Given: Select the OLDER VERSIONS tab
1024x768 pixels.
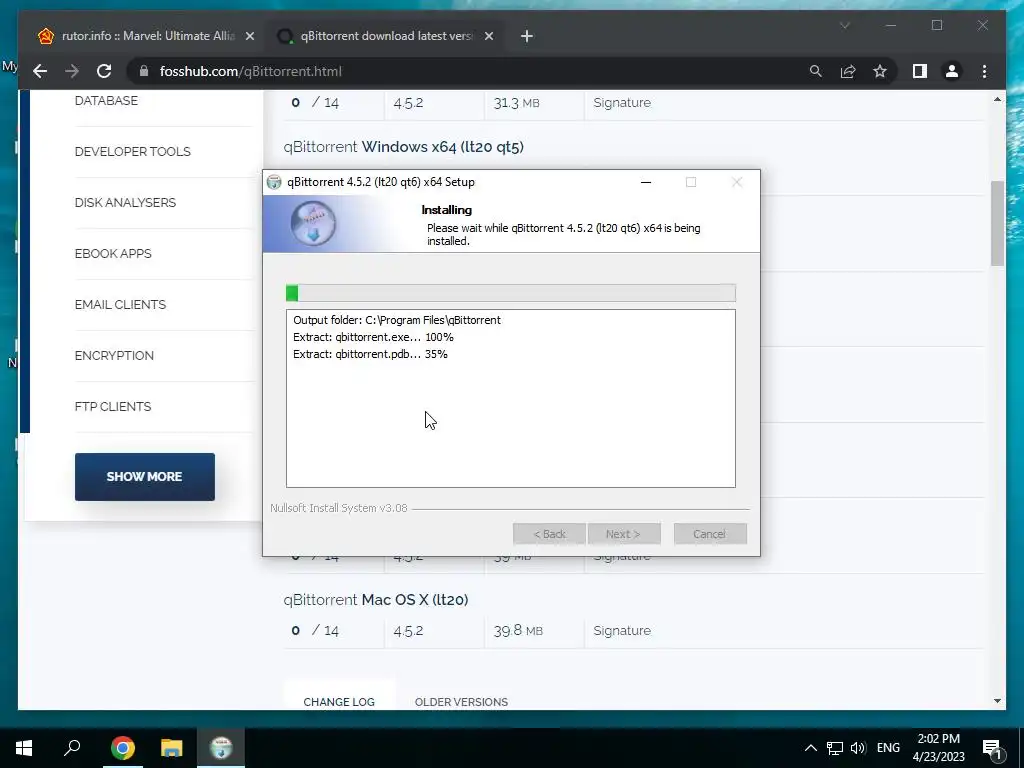Looking at the screenshot, I should pos(461,702).
